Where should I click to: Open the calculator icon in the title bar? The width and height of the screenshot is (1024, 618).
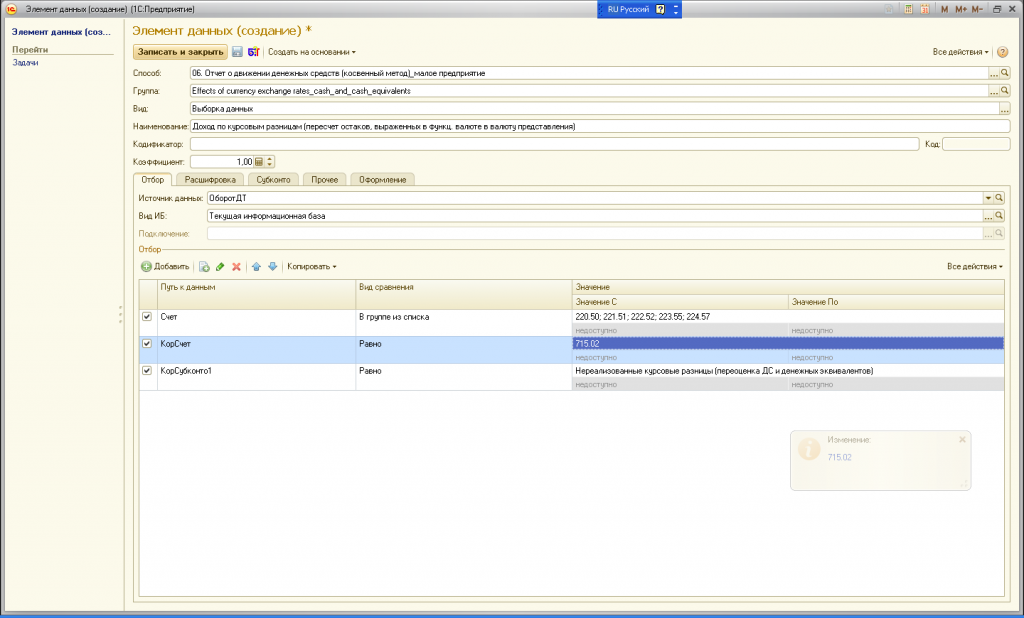coord(908,9)
